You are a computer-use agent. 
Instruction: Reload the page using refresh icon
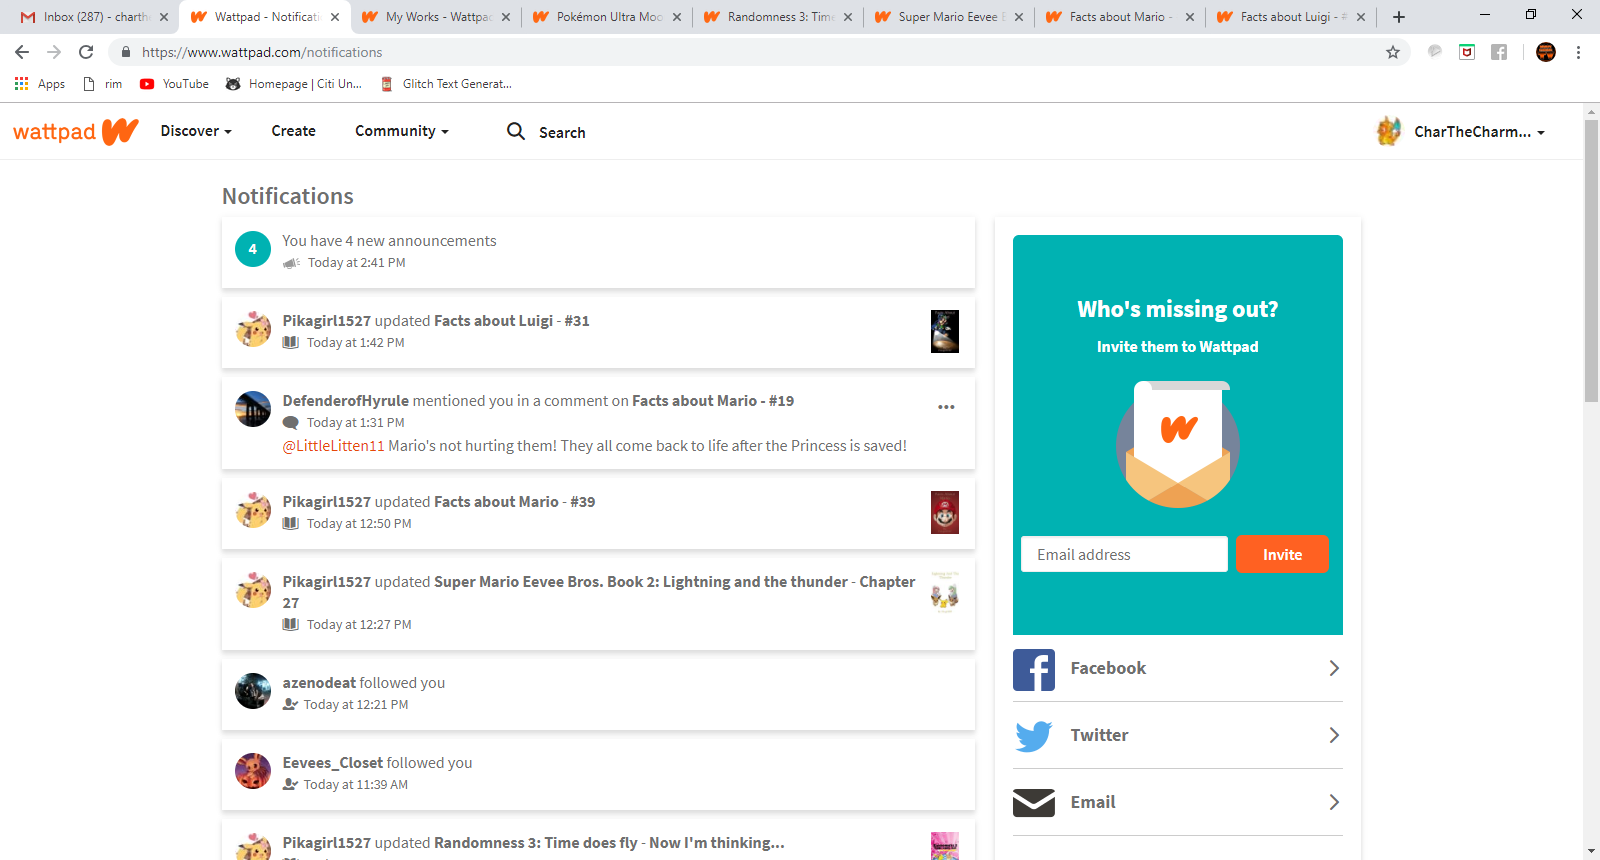87,52
